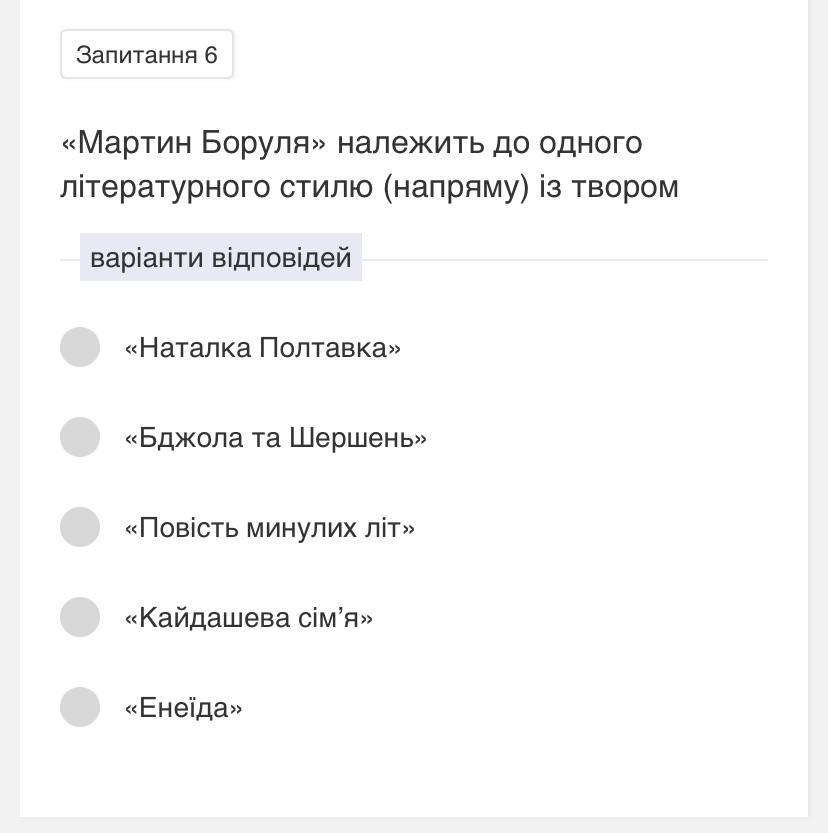Click divider line right of "варіанти відповідей"
Viewport: 828px width, 833px height.
point(565,260)
